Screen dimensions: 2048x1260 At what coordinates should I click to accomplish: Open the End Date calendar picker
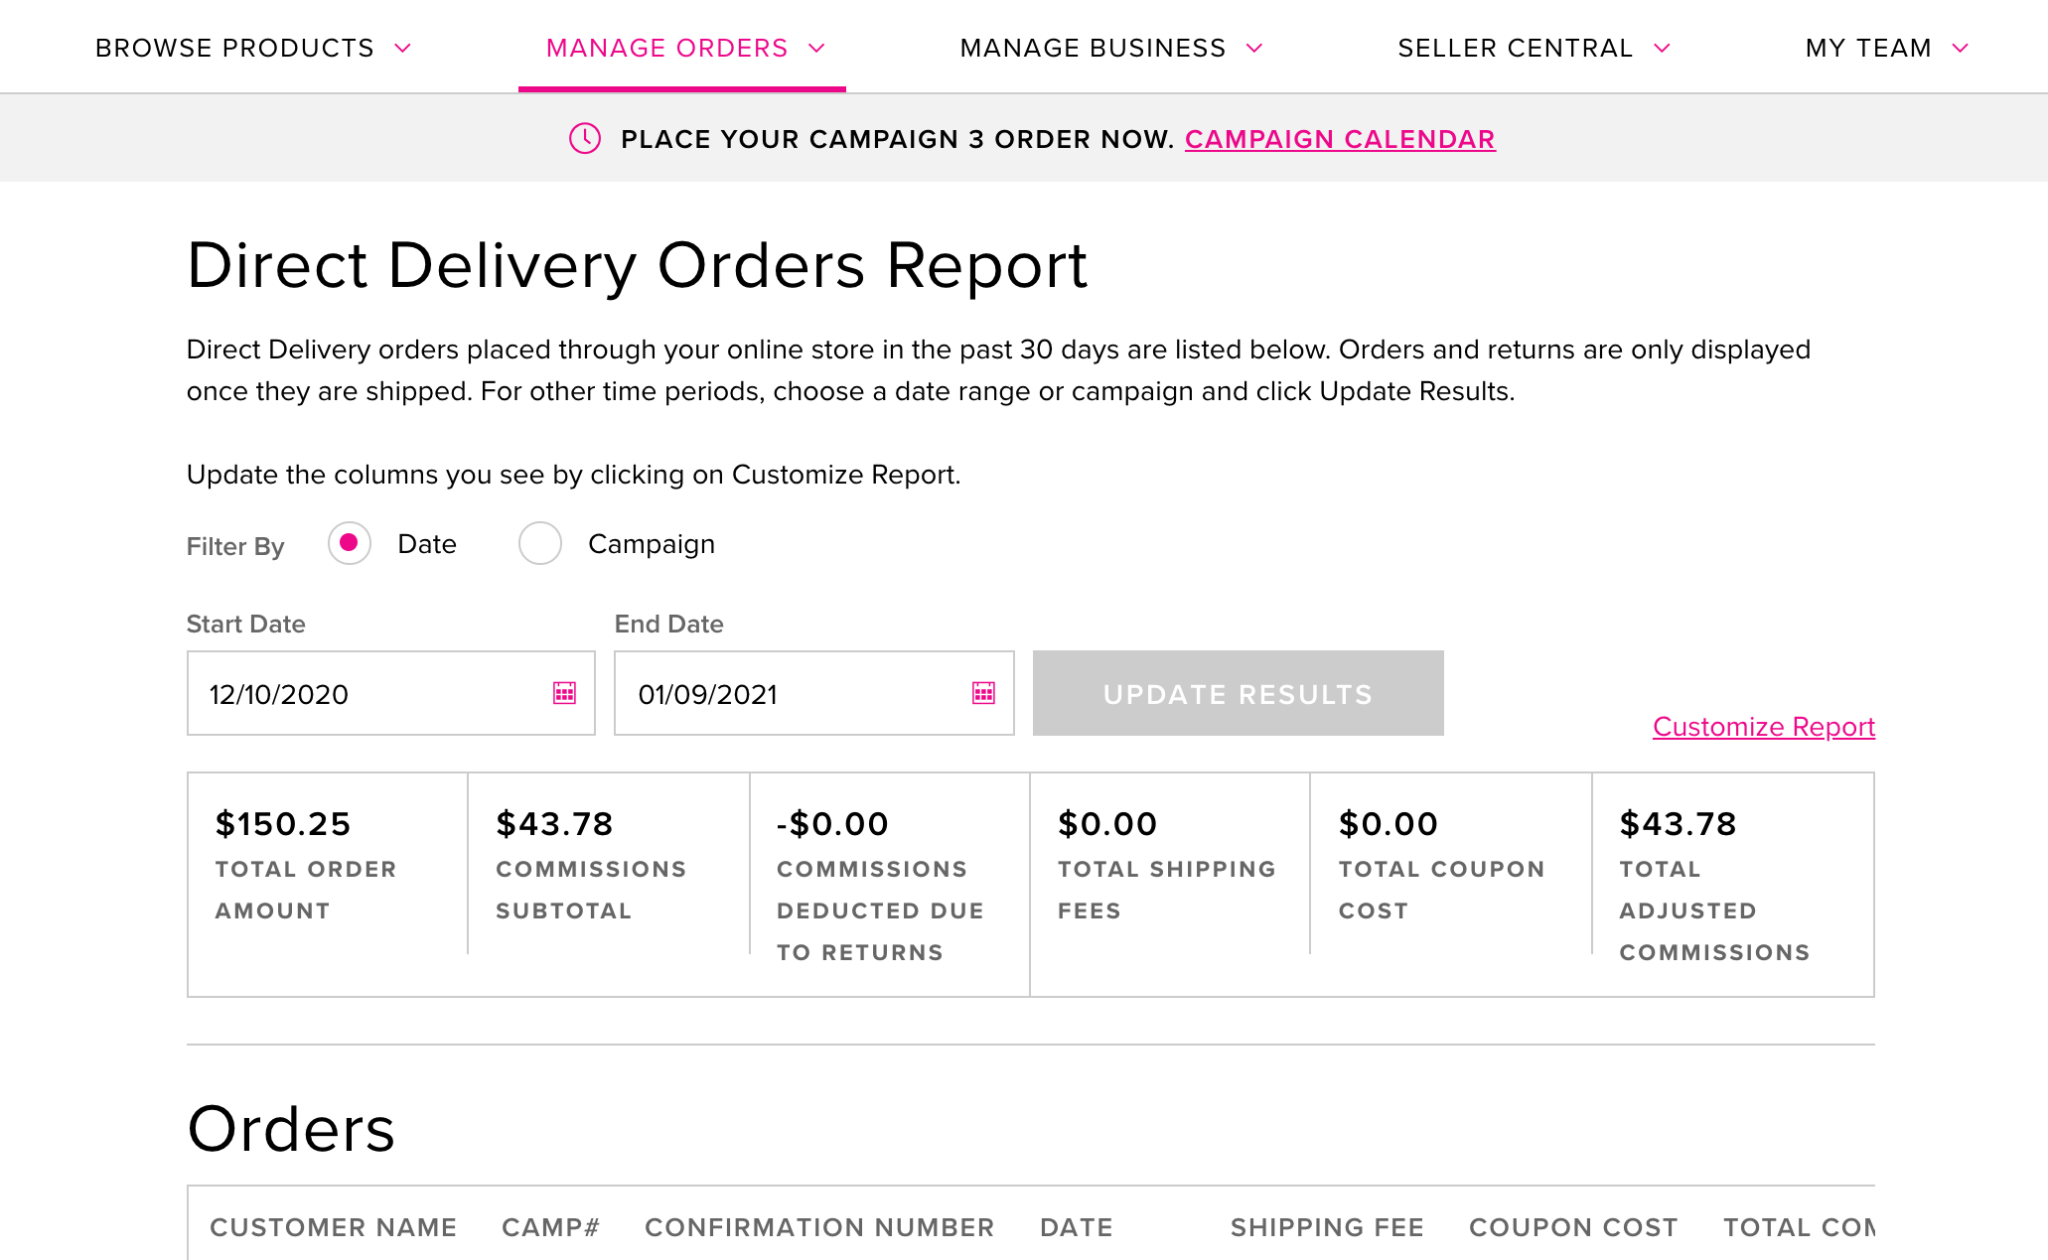coord(984,691)
